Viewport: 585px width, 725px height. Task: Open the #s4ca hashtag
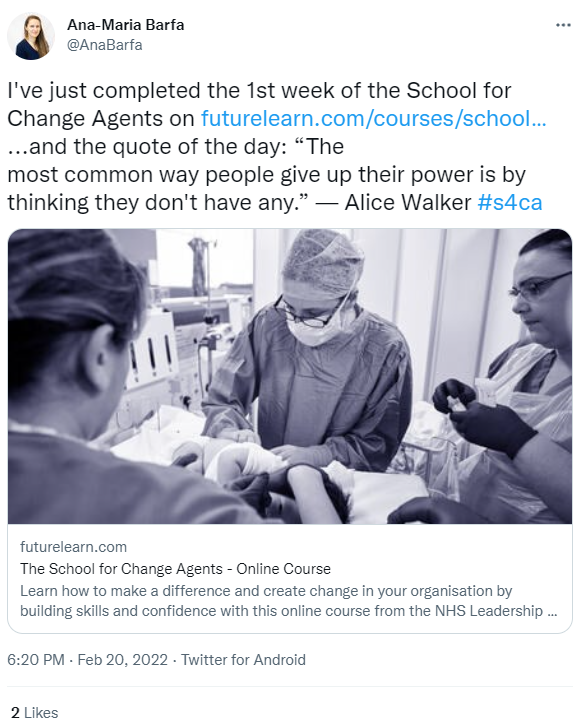510,203
